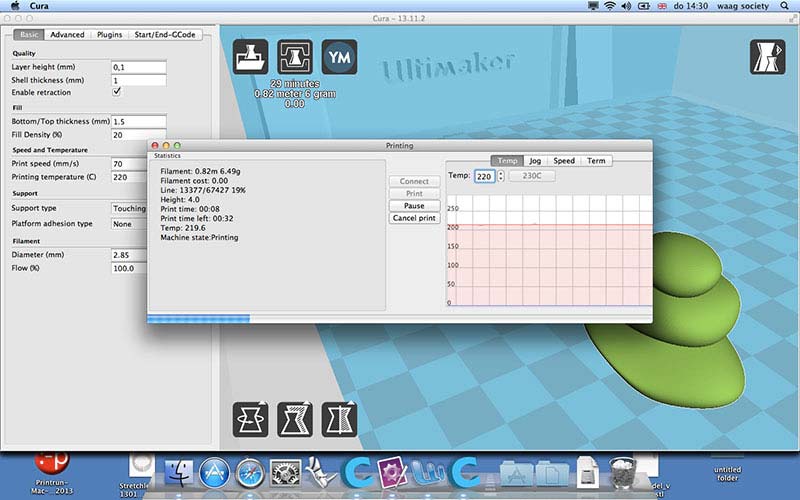Screen dimensions: 800x500
Task: Select the Scale model tool
Action: [295, 419]
